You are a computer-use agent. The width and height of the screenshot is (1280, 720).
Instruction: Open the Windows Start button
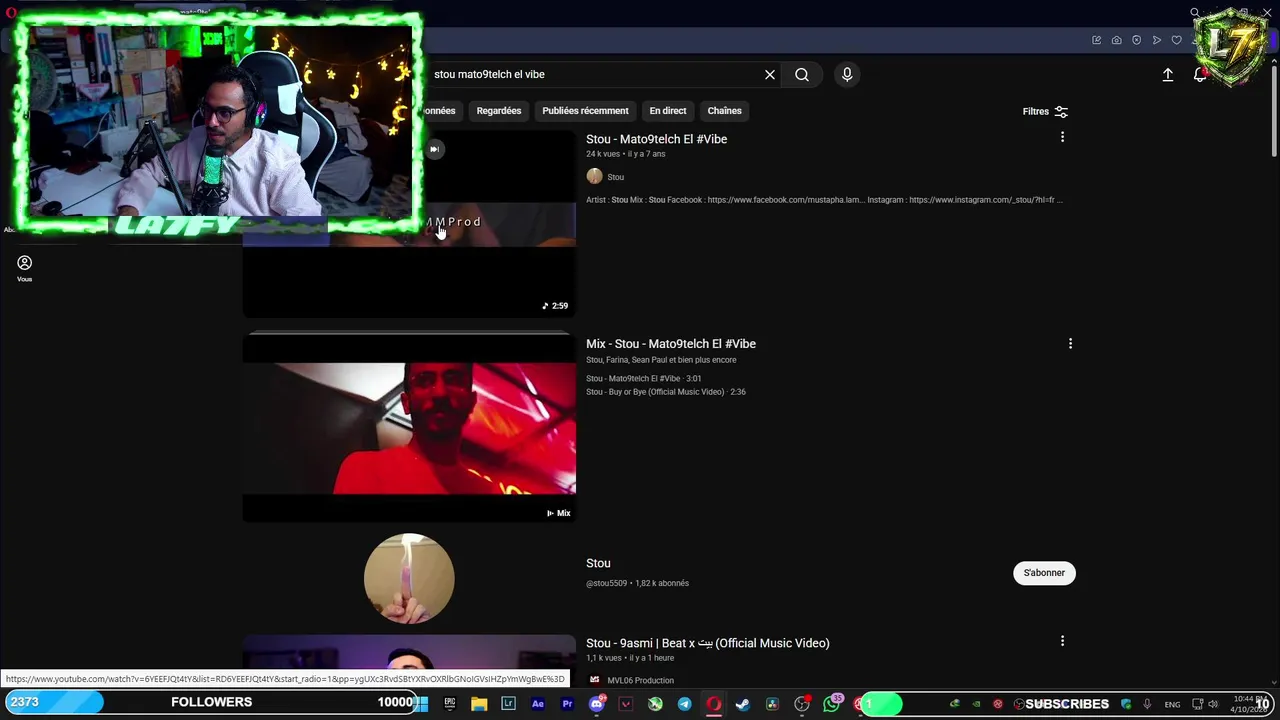421,704
